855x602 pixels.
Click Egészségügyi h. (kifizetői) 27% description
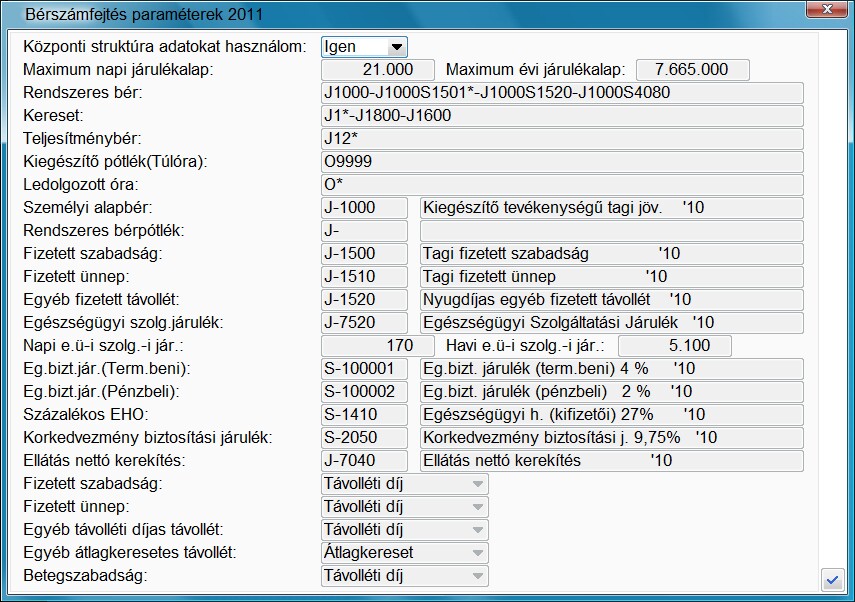612,414
